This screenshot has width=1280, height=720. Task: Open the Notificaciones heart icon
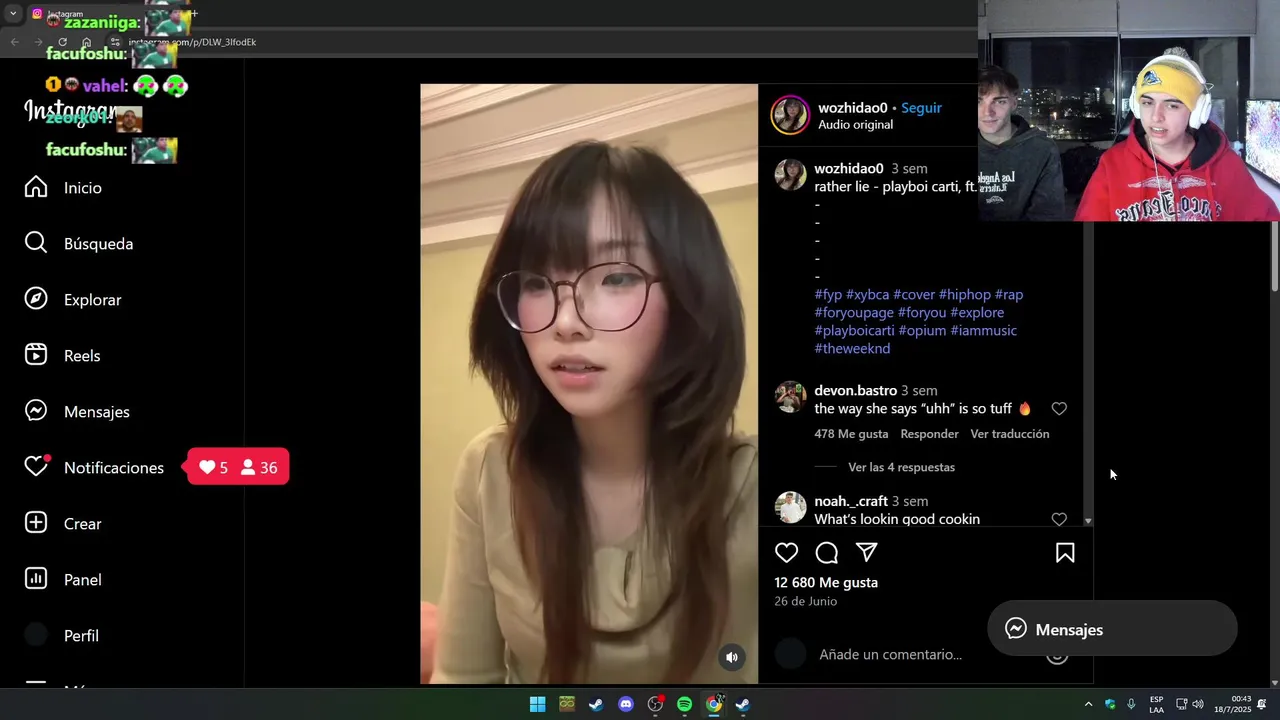36,467
